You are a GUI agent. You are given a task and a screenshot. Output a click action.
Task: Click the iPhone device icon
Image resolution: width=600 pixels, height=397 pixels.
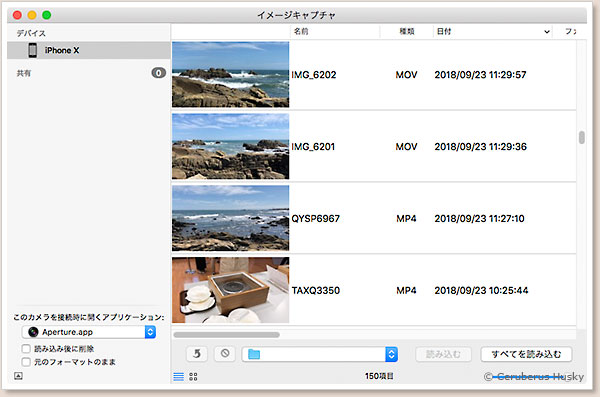pos(33,50)
